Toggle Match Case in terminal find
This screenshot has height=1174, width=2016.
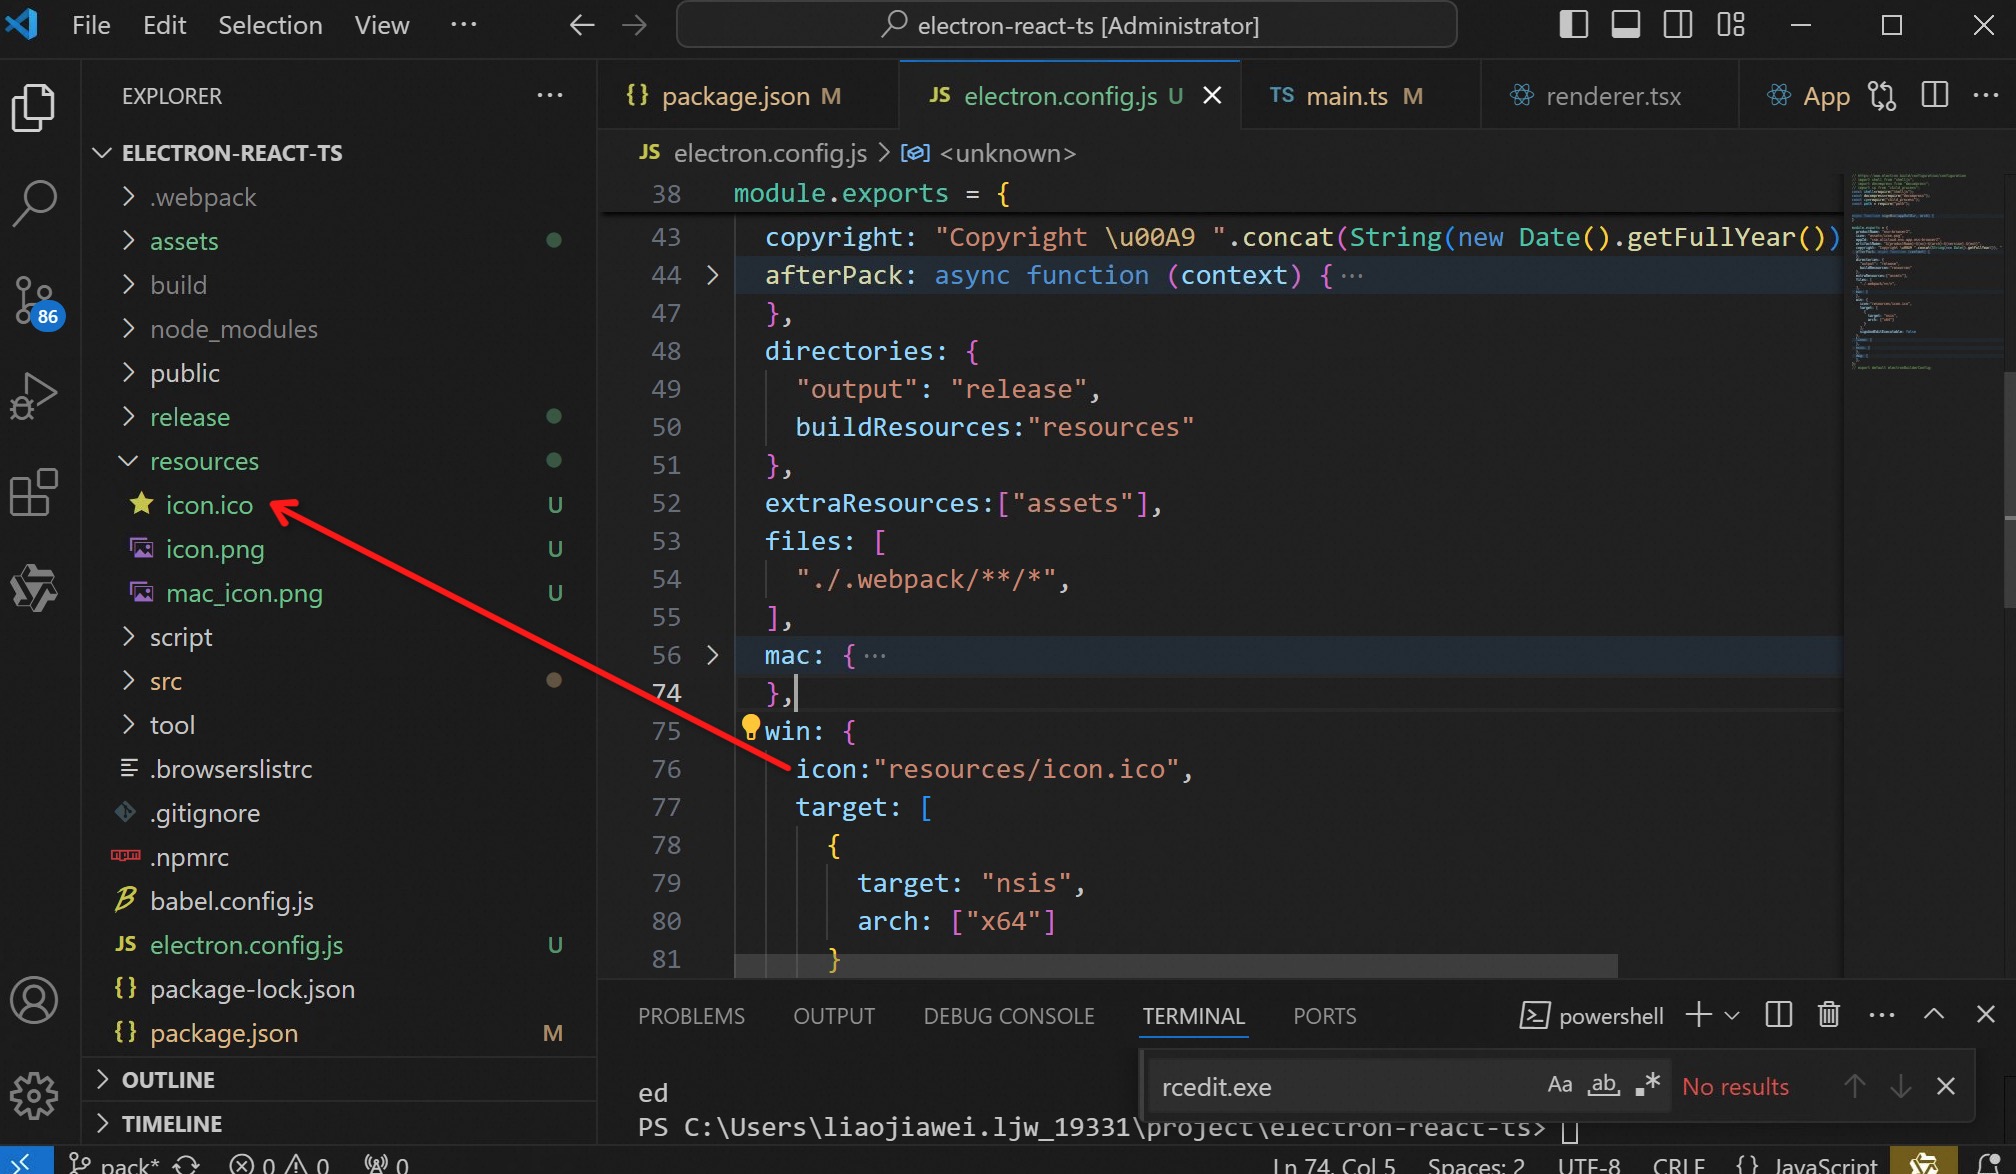click(1559, 1086)
